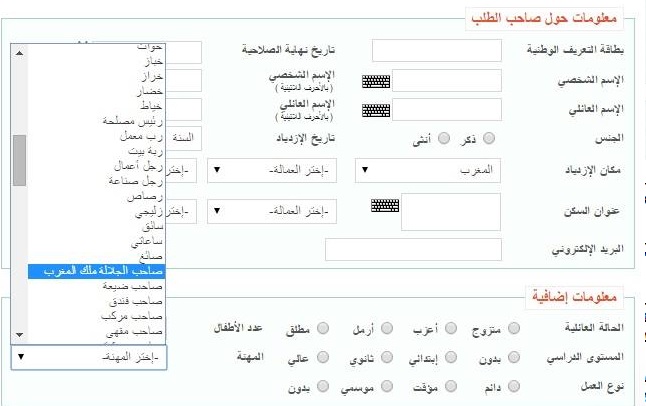Select دائم work type radio button
Image resolution: width=646 pixels, height=406 pixels.
point(514,385)
